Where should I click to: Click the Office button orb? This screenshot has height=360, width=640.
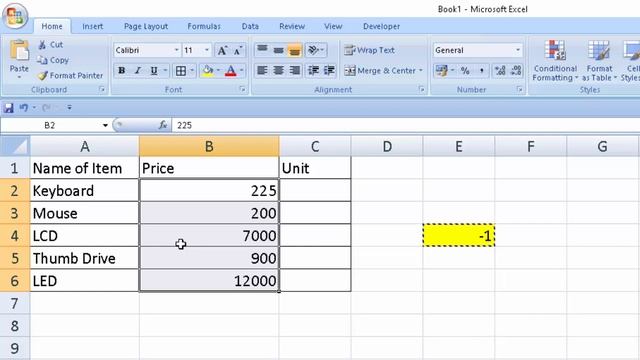pyautogui.click(x=15, y=16)
